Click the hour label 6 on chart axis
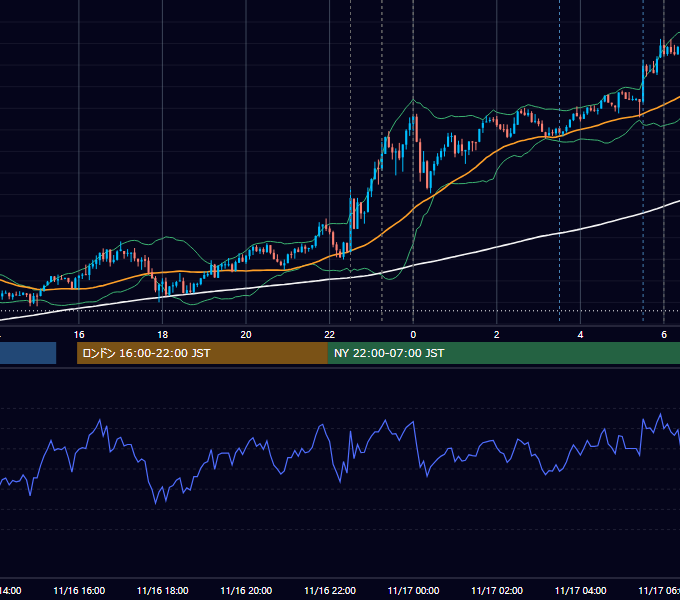Screen dimensions: 680x600 (x=664, y=335)
